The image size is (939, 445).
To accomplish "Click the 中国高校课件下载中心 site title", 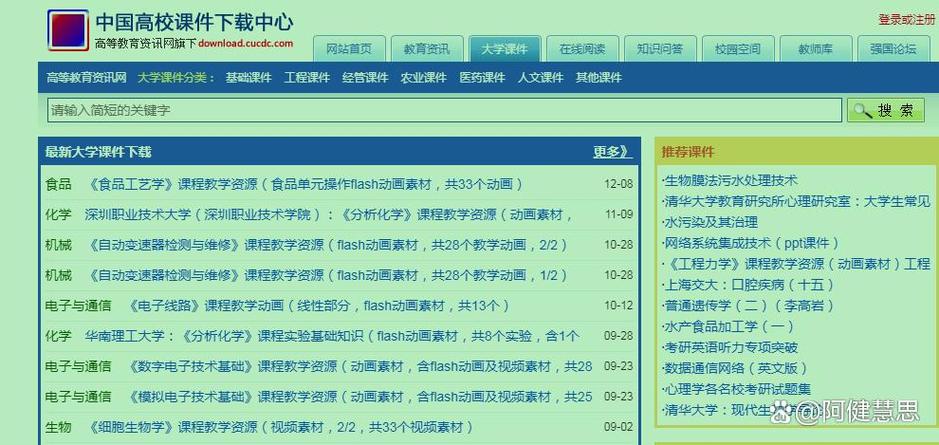I will point(195,22).
